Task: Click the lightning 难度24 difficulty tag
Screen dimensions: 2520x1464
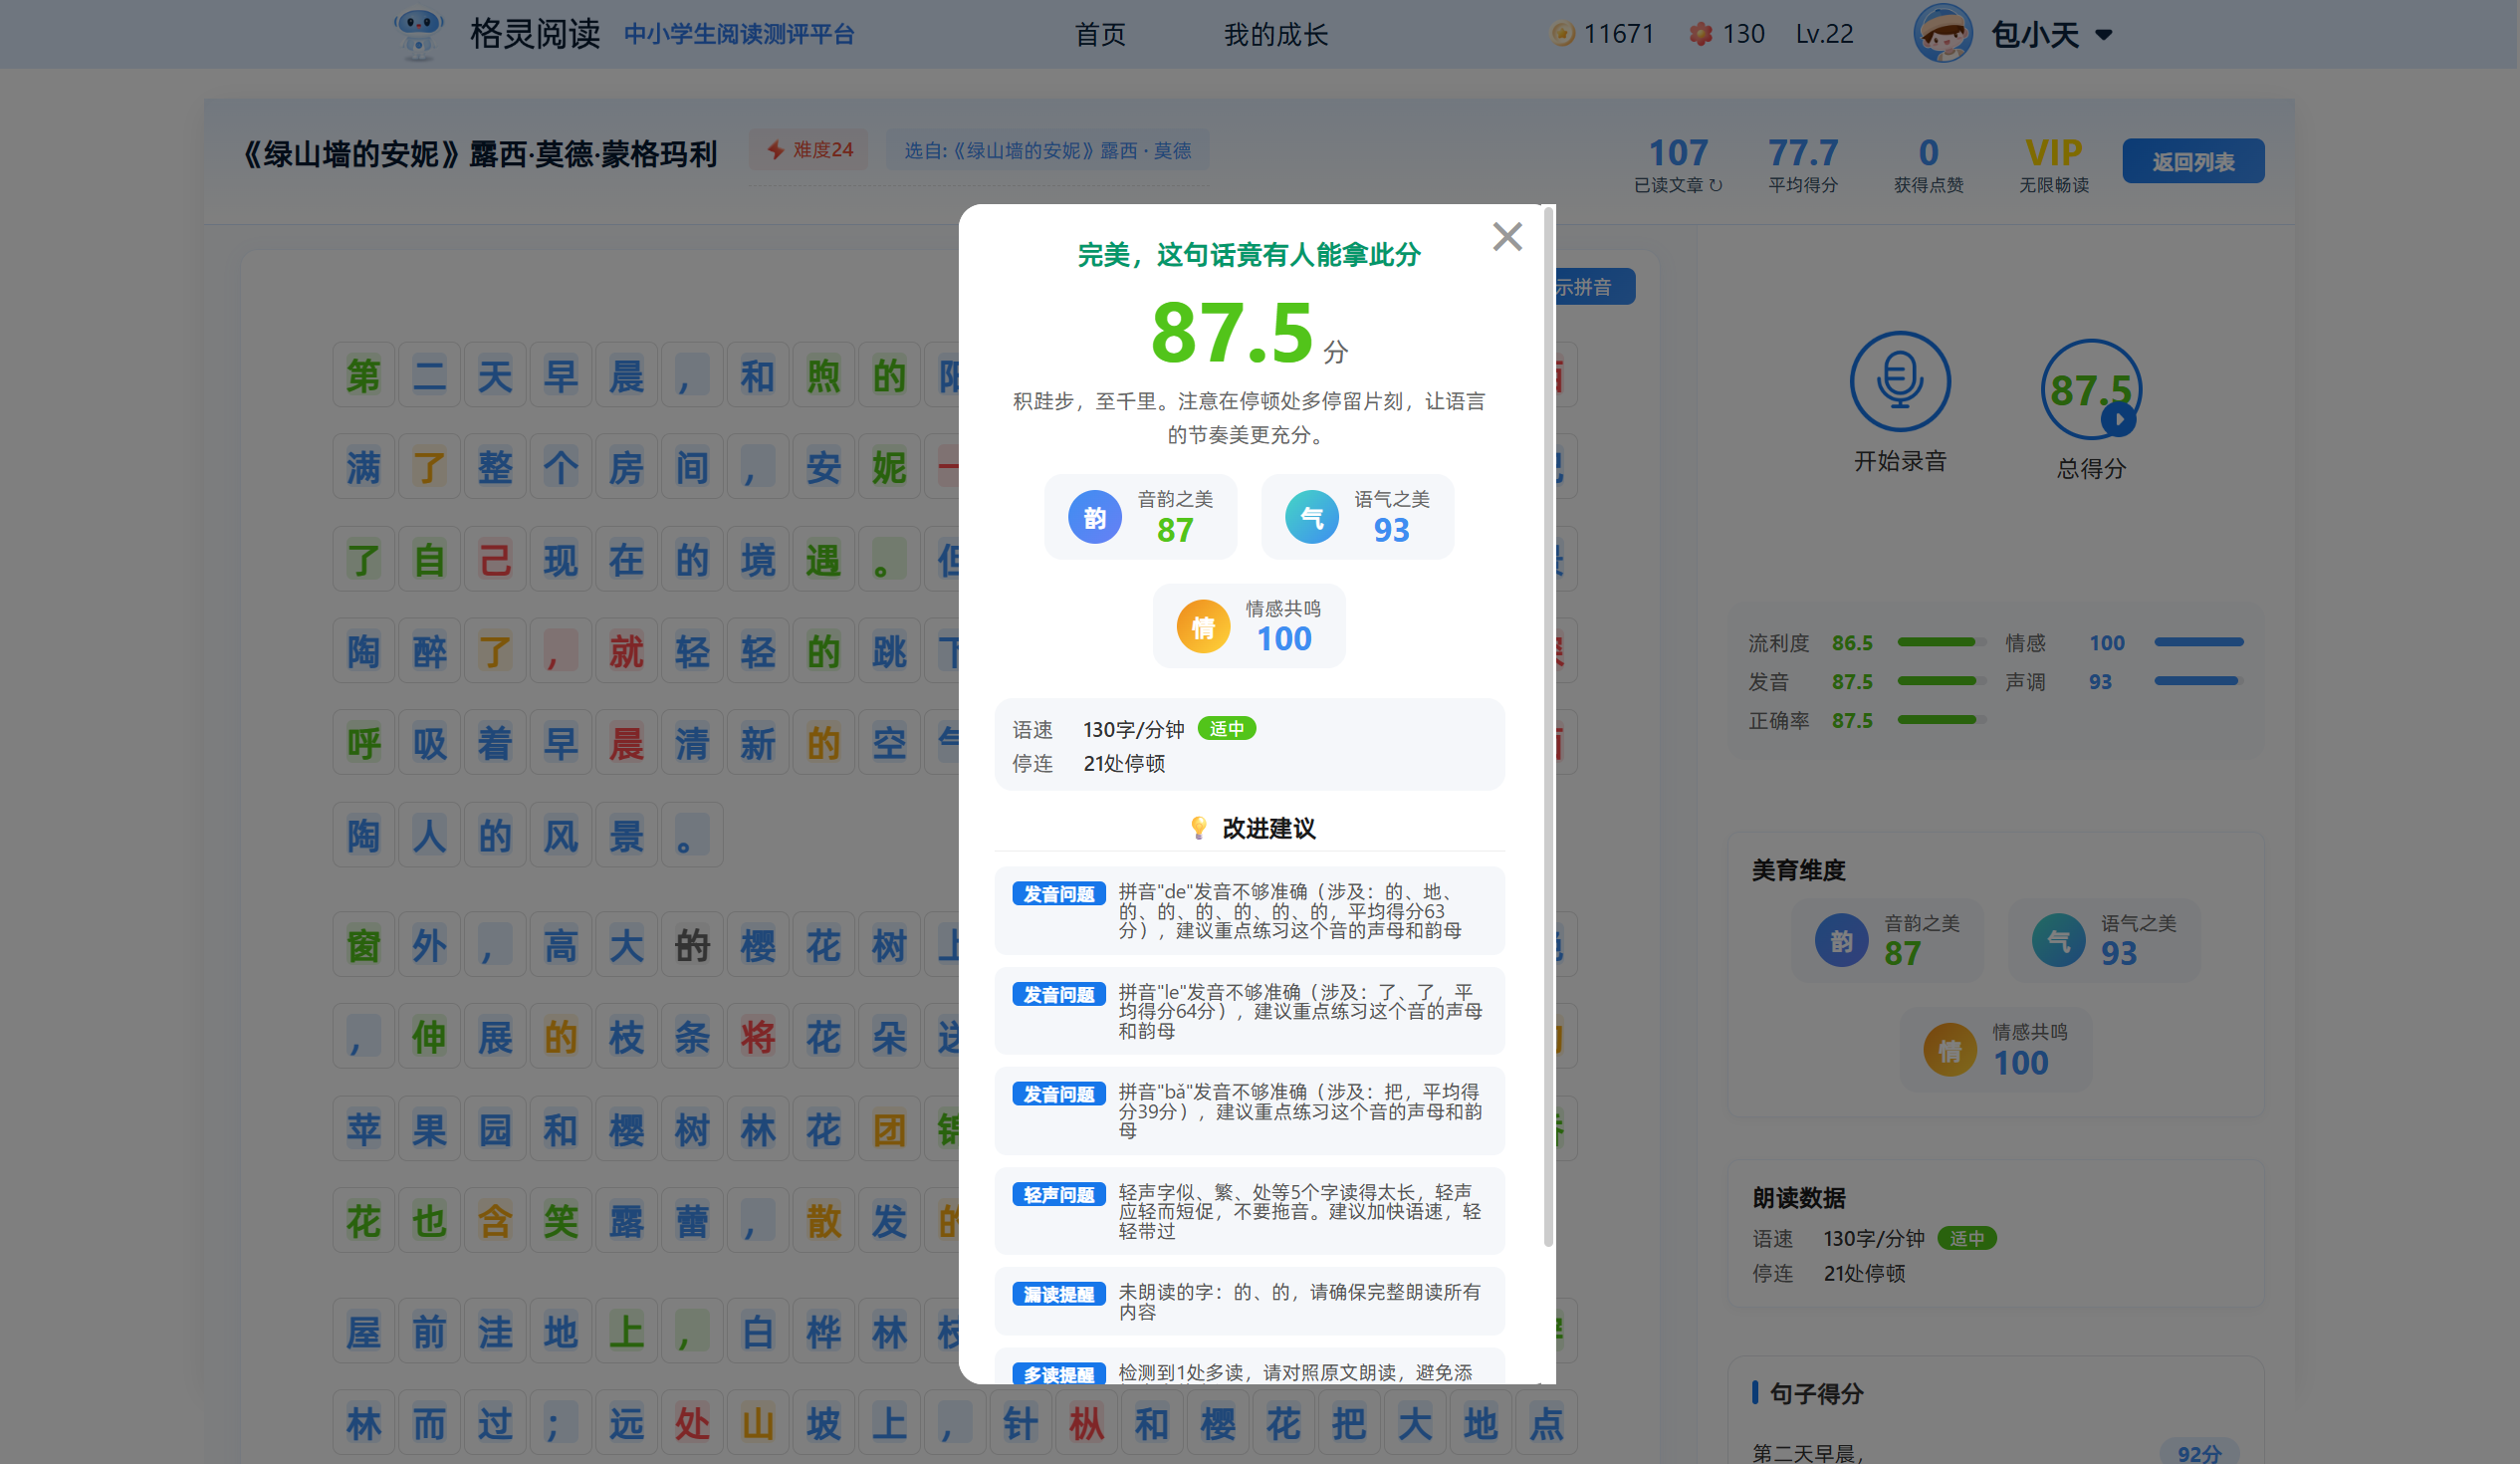Action: point(809,150)
